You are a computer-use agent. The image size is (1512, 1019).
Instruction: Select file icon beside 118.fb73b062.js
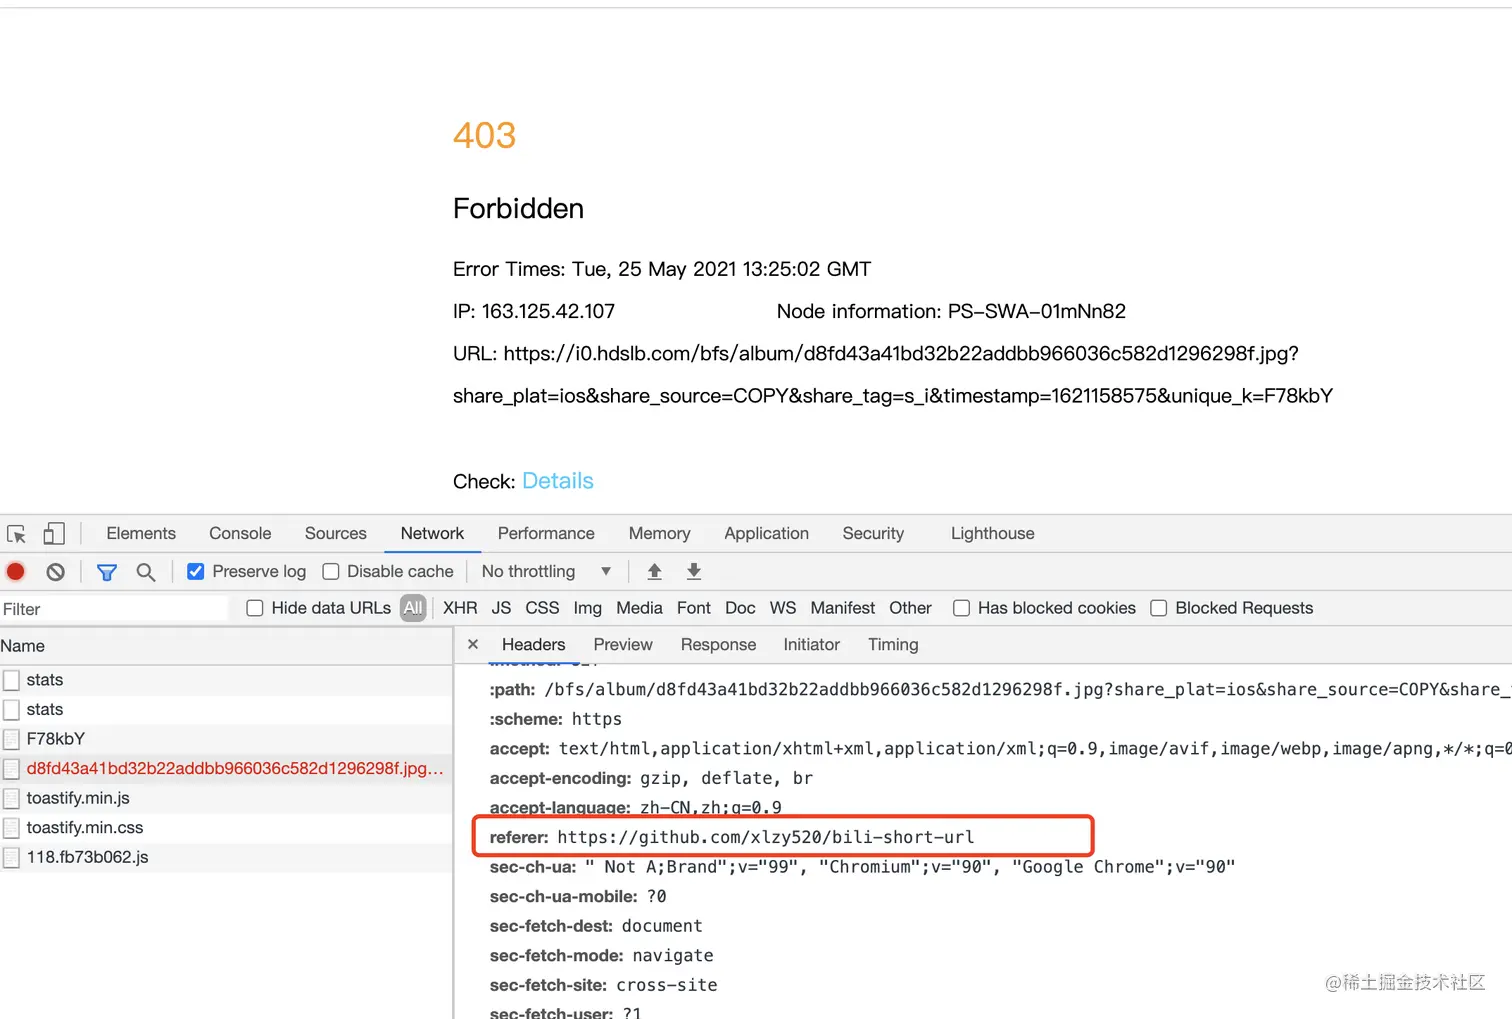pyautogui.click(x=12, y=858)
